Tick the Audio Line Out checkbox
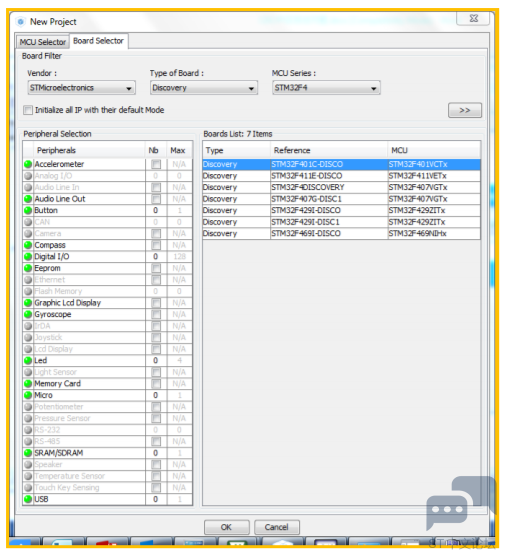505x559 pixels. click(156, 199)
